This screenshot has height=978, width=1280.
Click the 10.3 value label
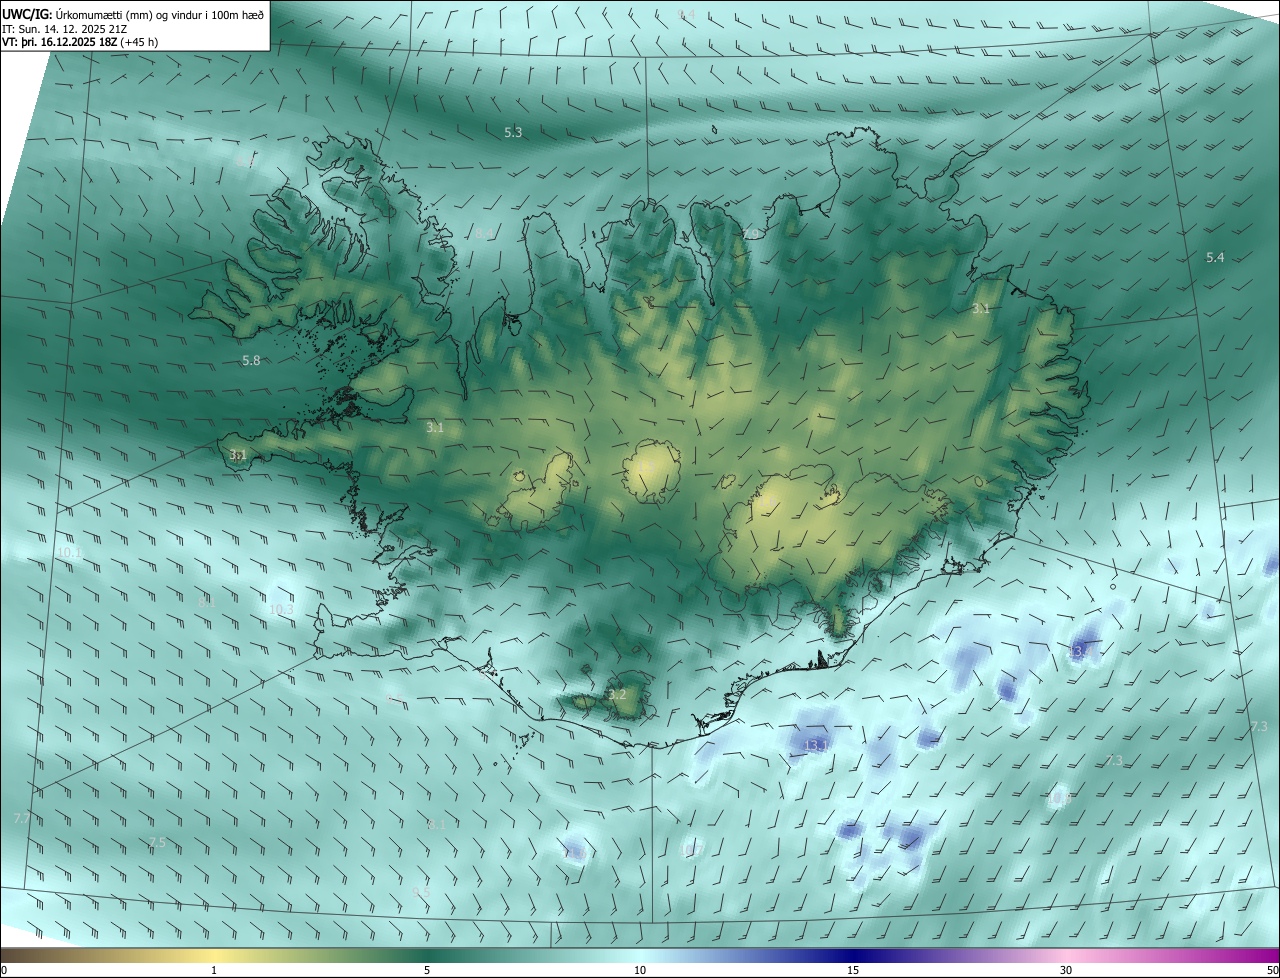point(282,609)
